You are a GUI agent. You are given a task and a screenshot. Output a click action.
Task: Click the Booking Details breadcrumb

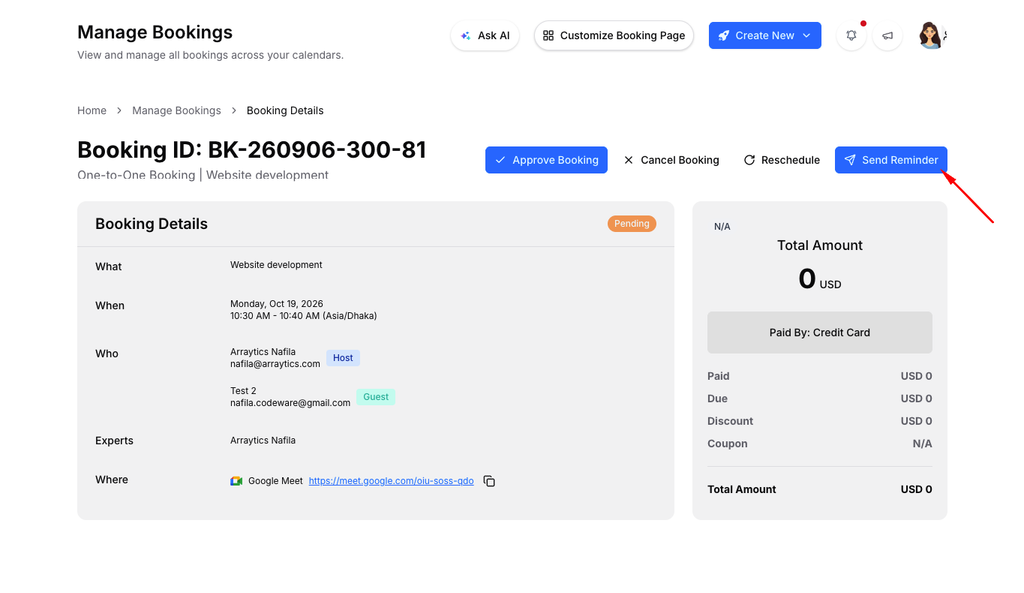(x=285, y=110)
